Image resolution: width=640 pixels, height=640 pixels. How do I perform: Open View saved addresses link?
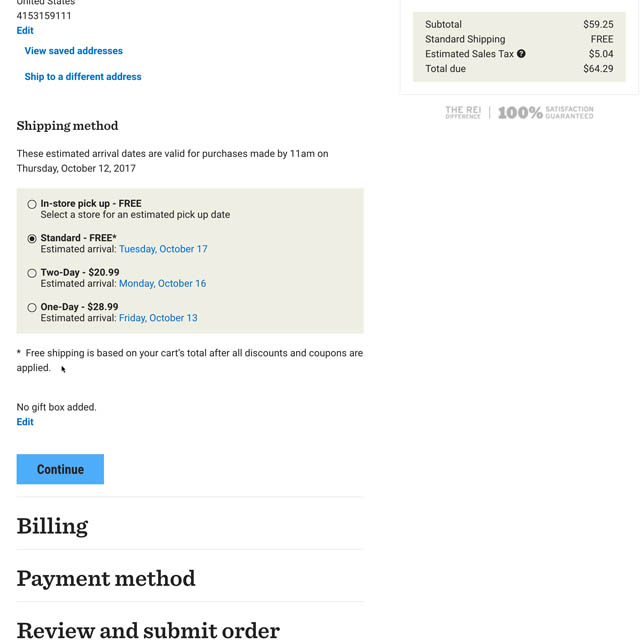pos(74,51)
